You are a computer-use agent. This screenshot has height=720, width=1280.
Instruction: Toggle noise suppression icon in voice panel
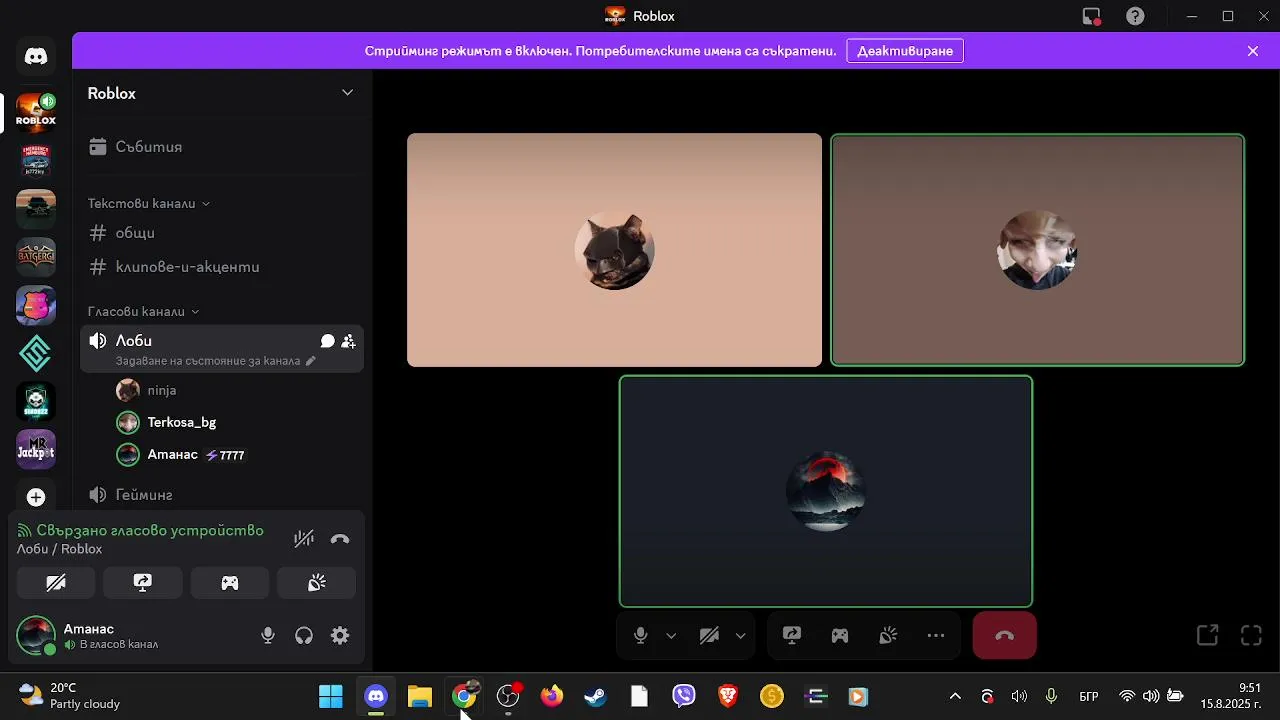pyautogui.click(x=304, y=539)
